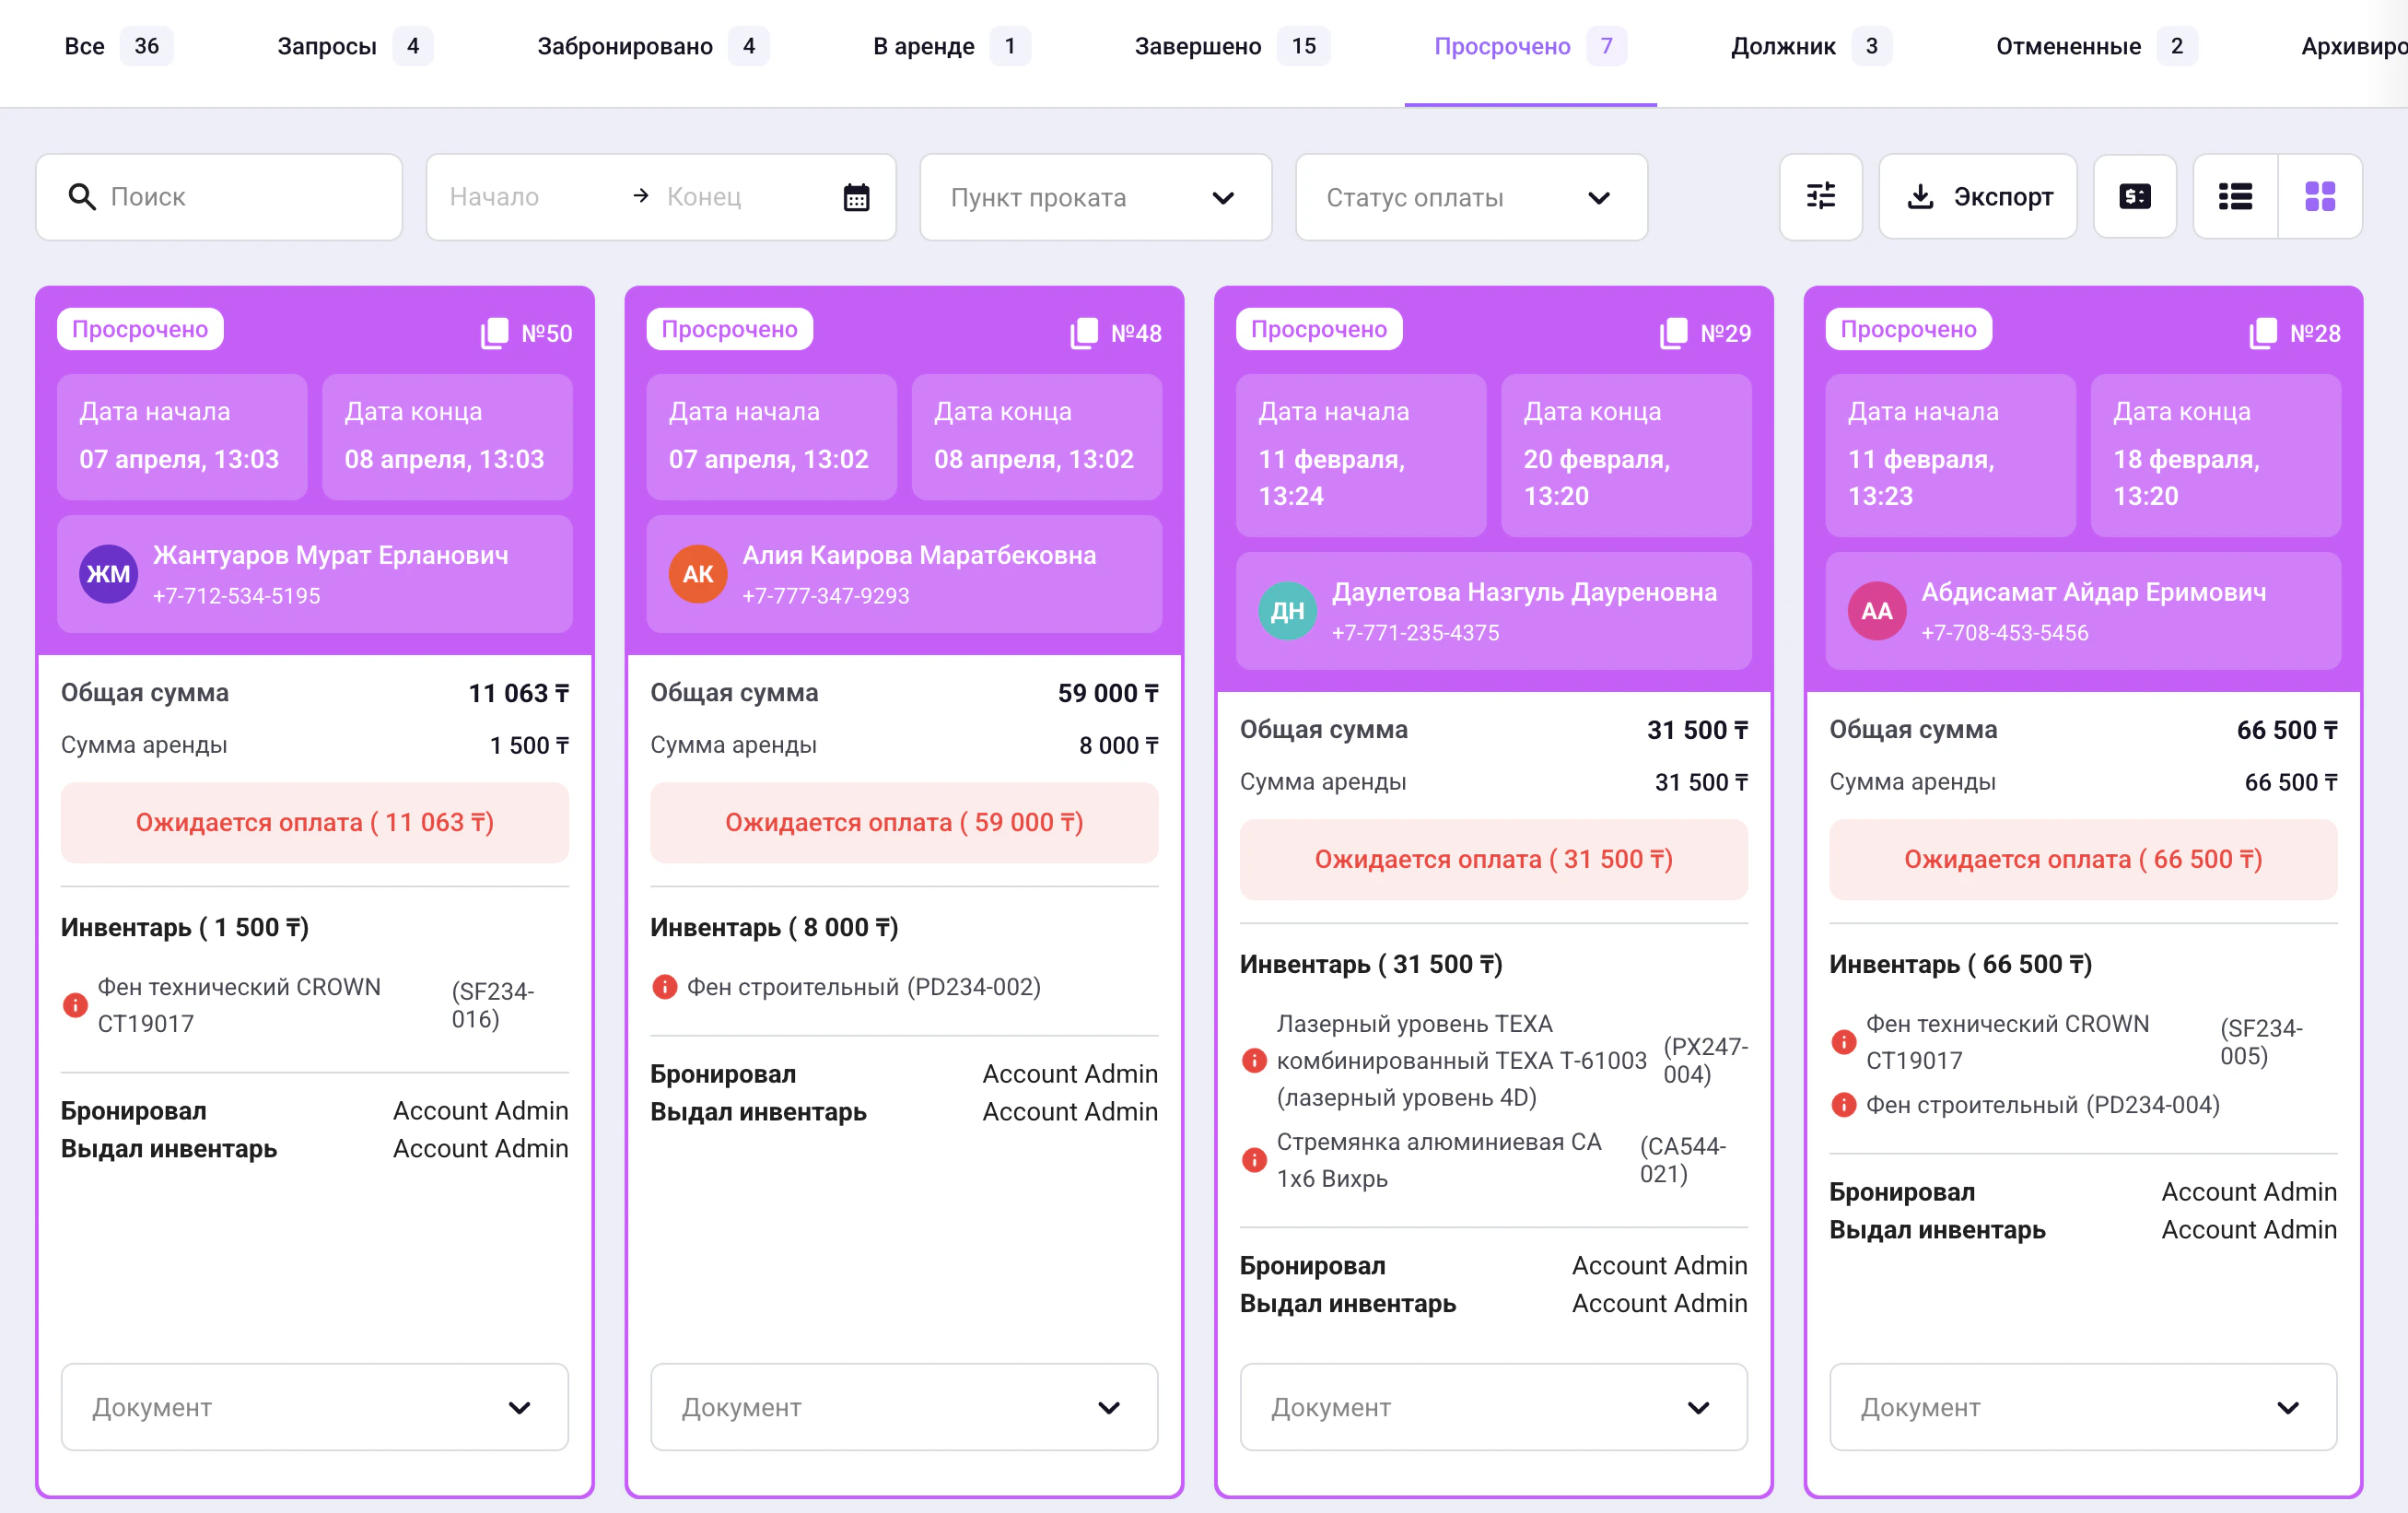Copy order number №50 icon
The image size is (2408, 1513).
pos(494,333)
